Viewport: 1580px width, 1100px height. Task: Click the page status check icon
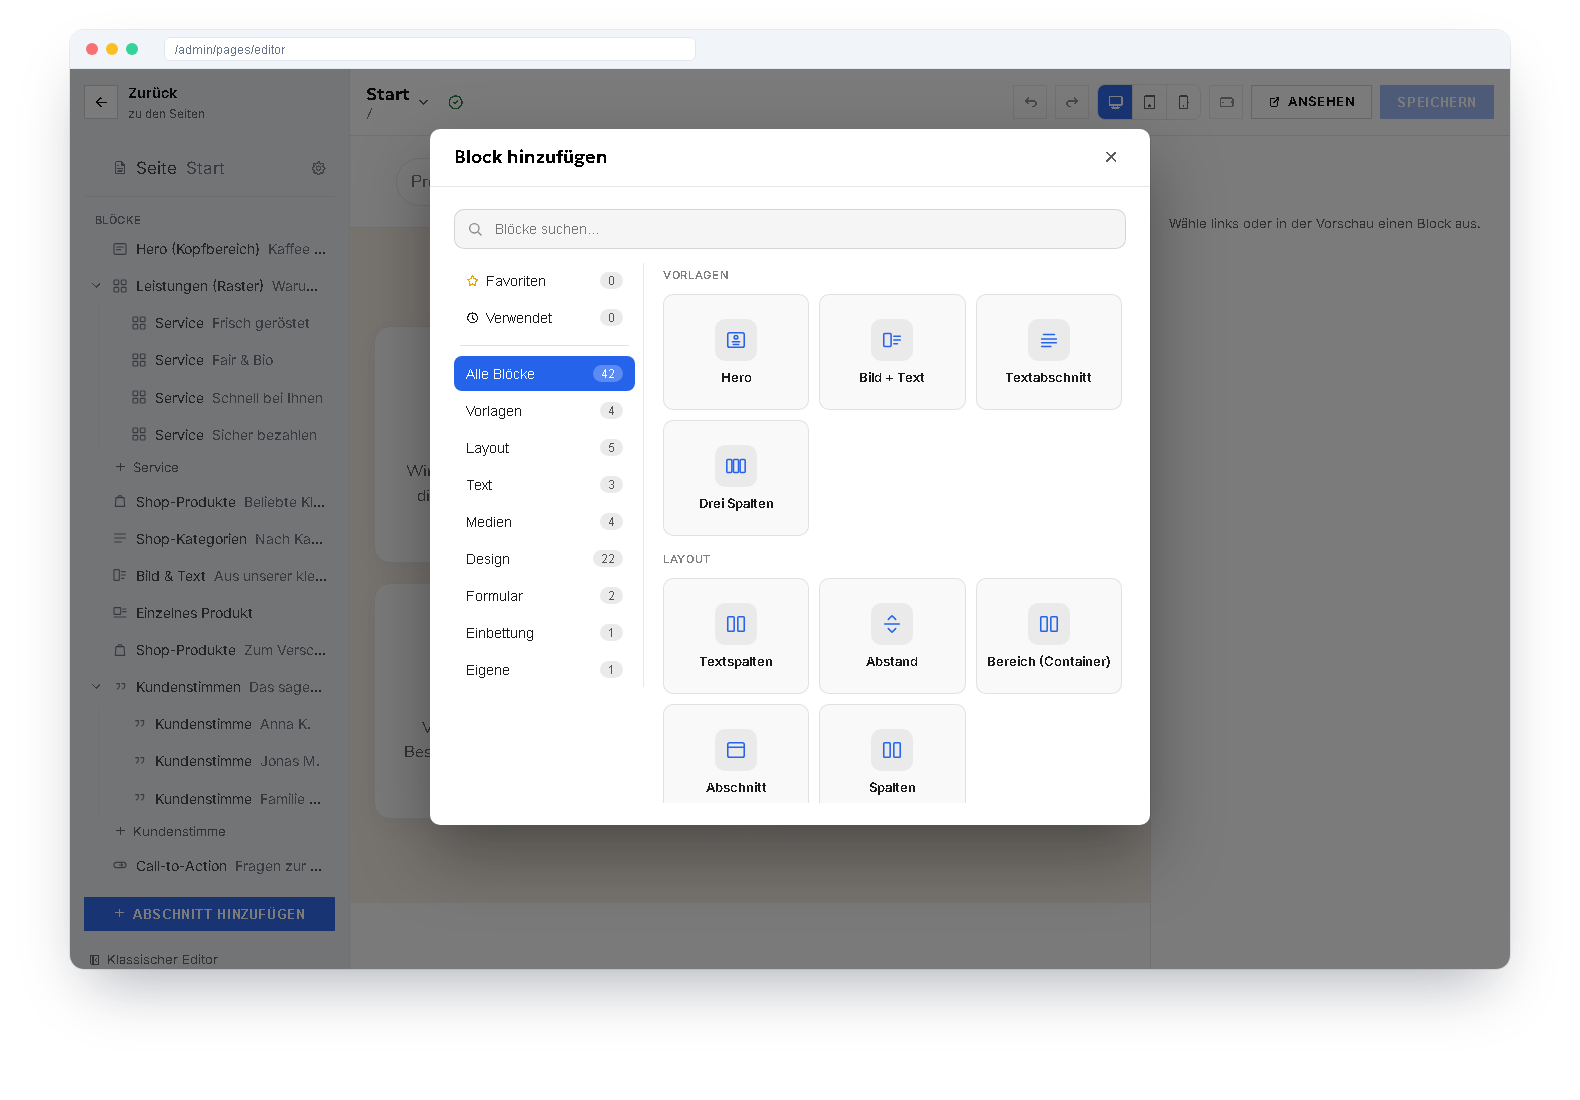point(456,102)
